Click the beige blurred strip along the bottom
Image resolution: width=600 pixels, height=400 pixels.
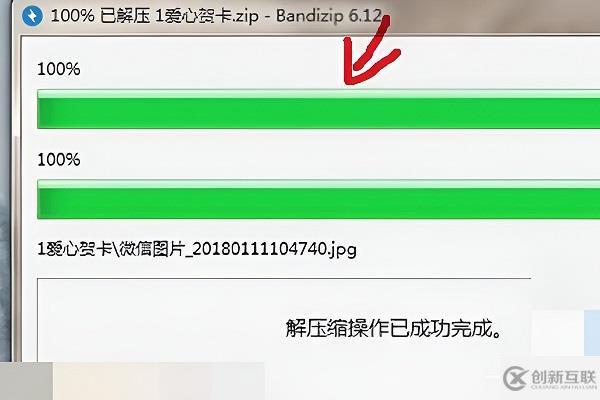(x=158, y=381)
